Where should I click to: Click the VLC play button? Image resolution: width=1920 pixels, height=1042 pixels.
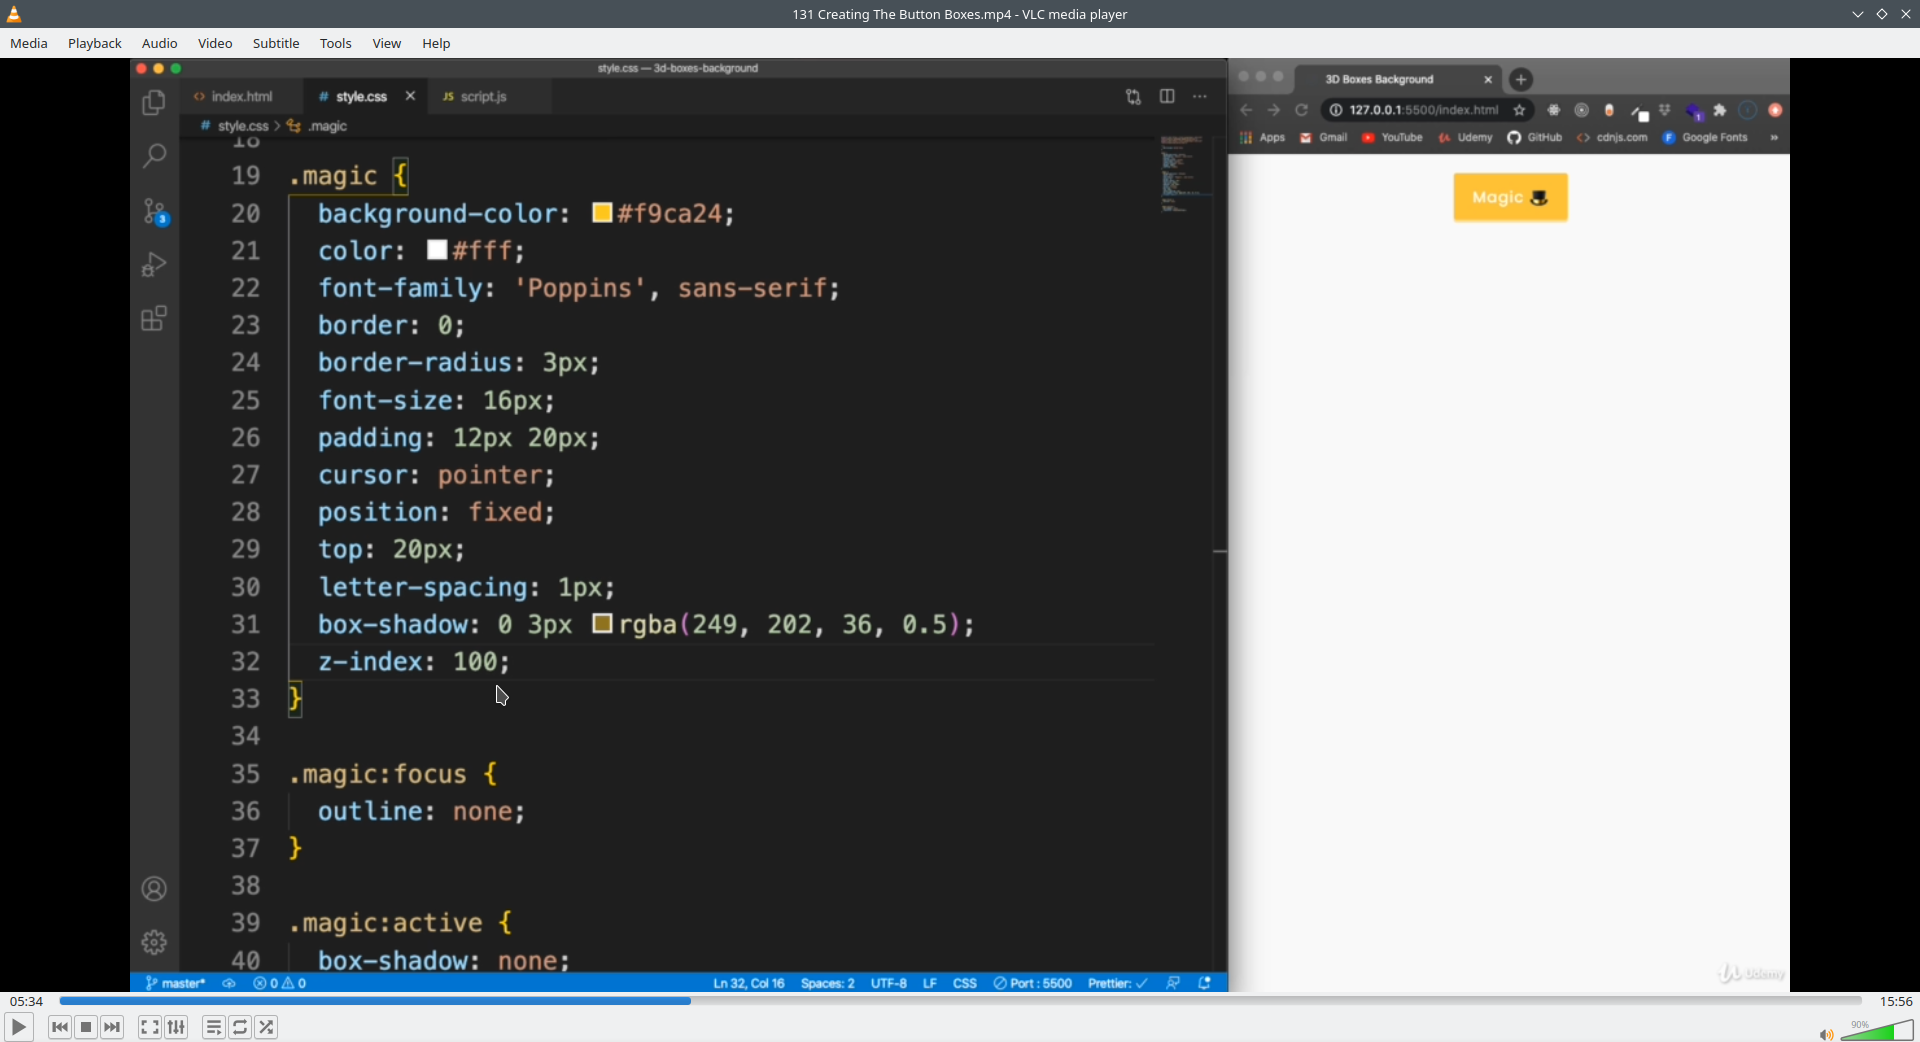tap(18, 1027)
